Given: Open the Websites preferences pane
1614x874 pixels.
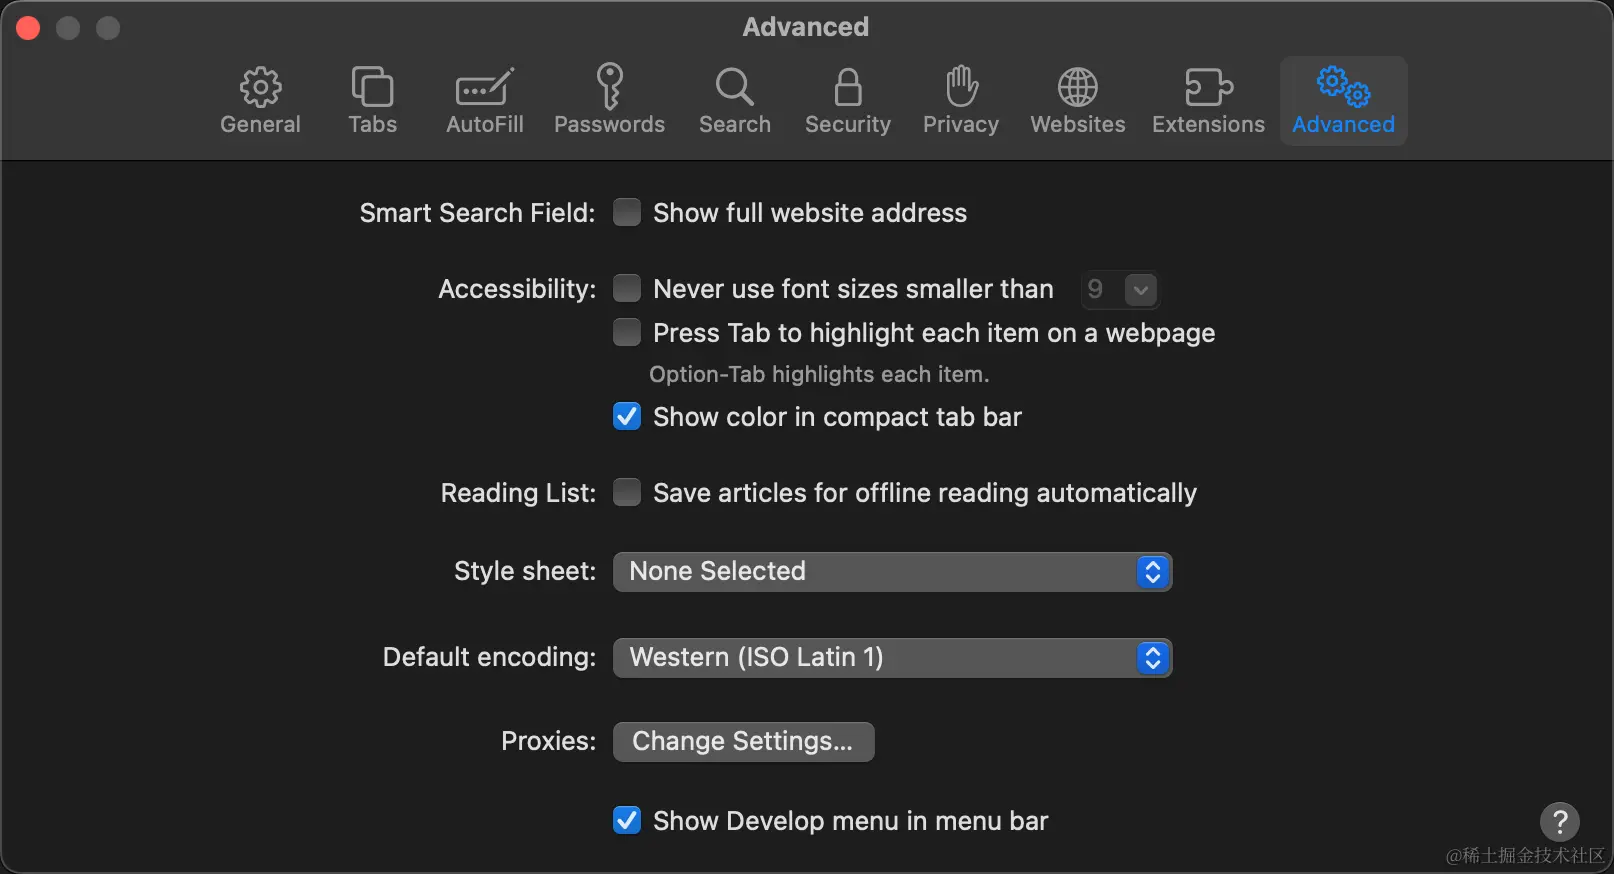Looking at the screenshot, I should pyautogui.click(x=1078, y=101).
